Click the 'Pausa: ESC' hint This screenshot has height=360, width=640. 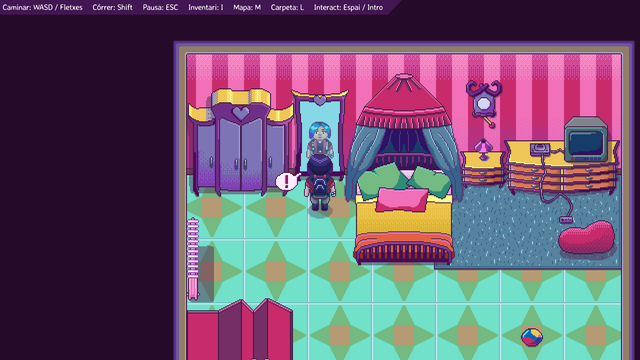click(160, 7)
